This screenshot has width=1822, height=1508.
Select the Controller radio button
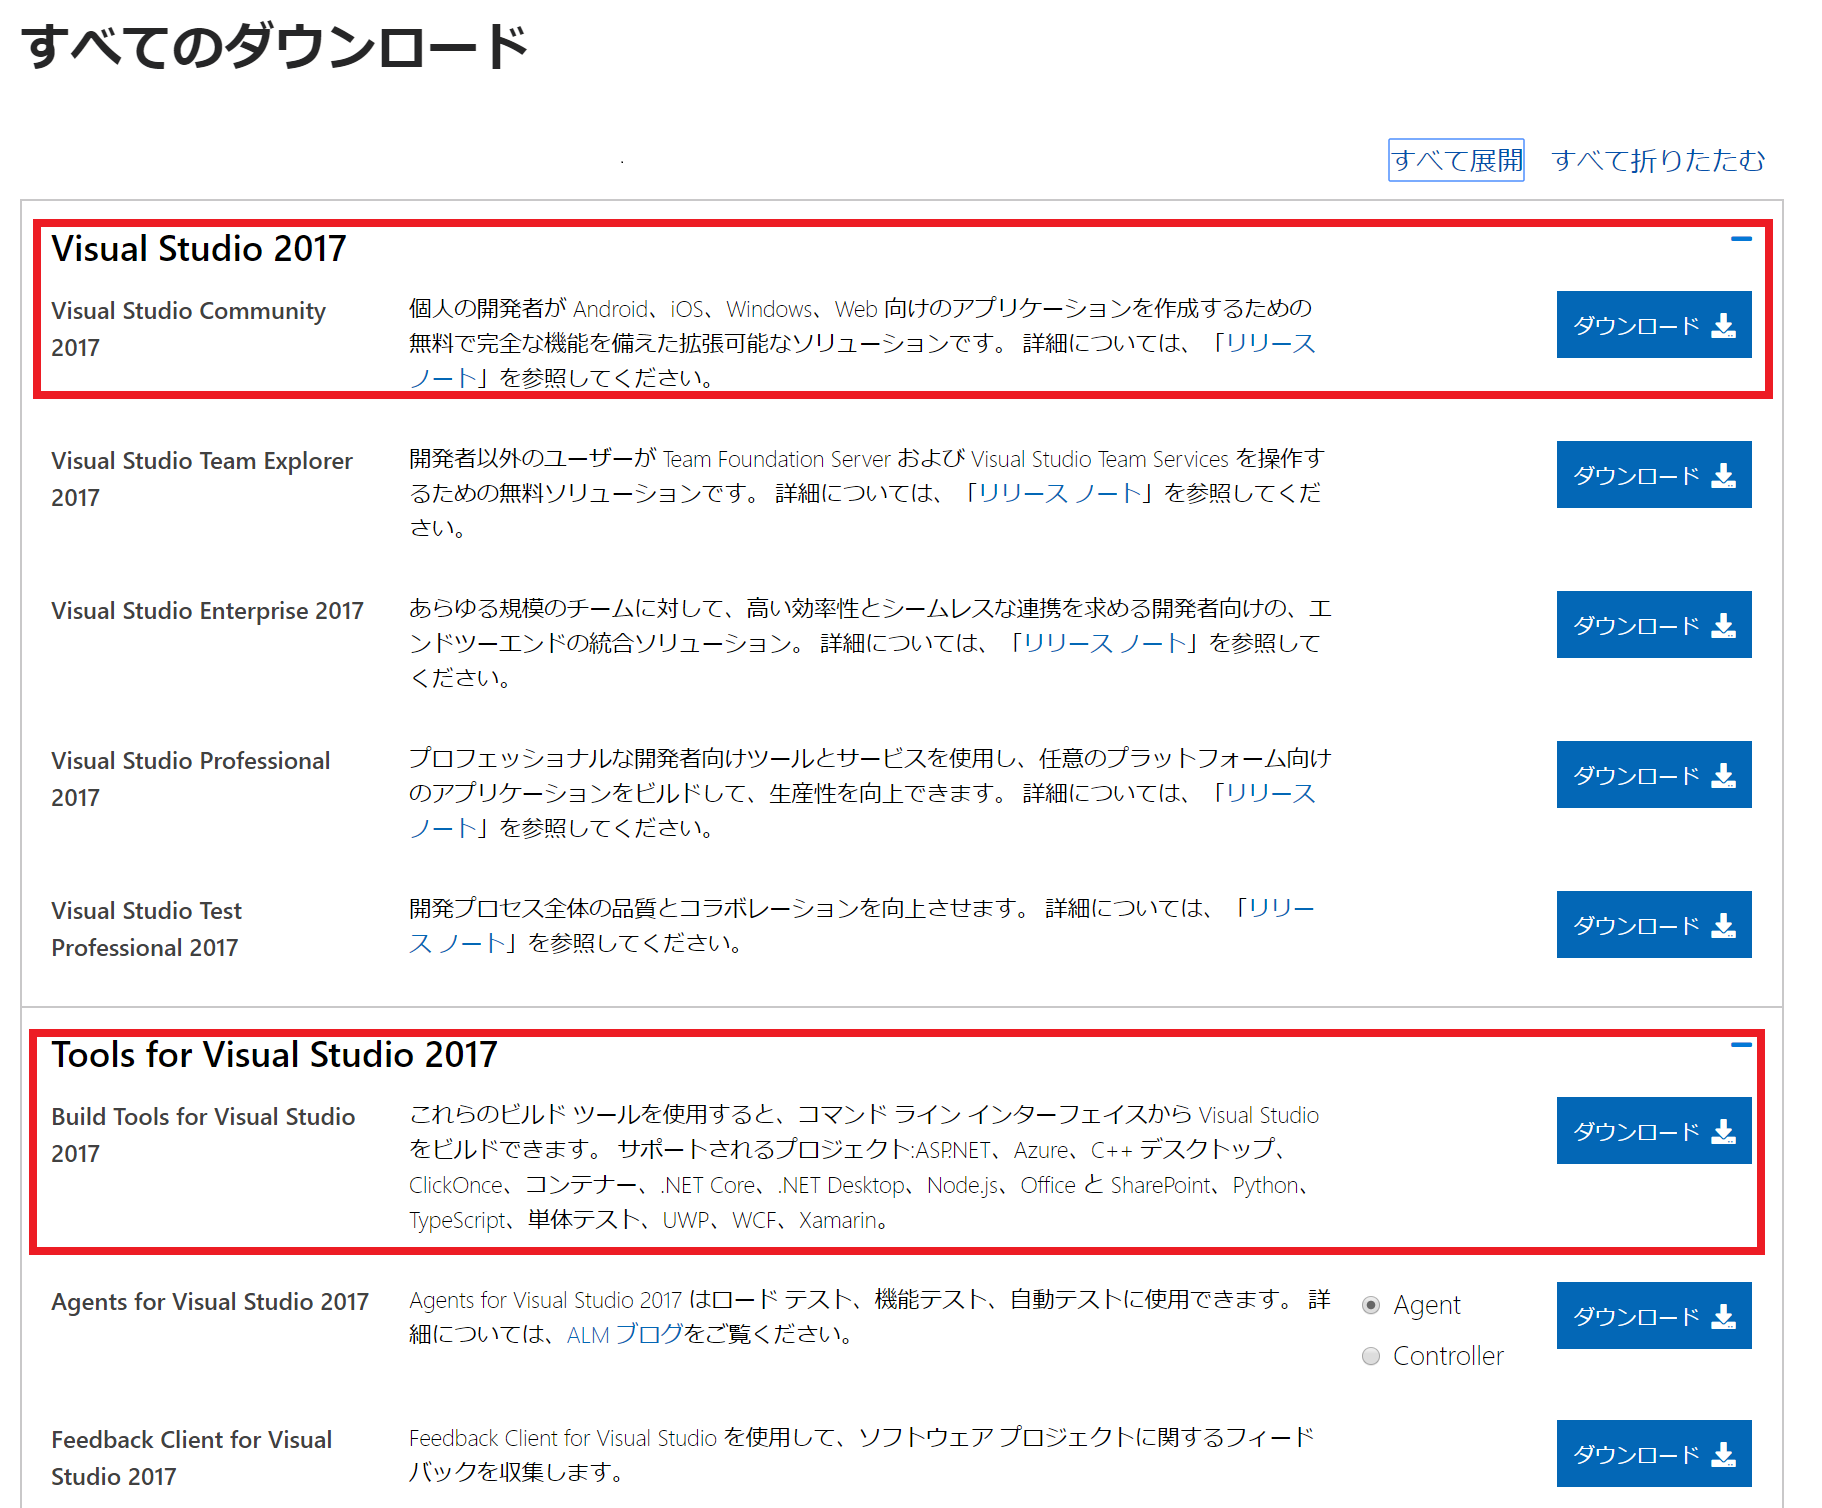(x=1370, y=1356)
